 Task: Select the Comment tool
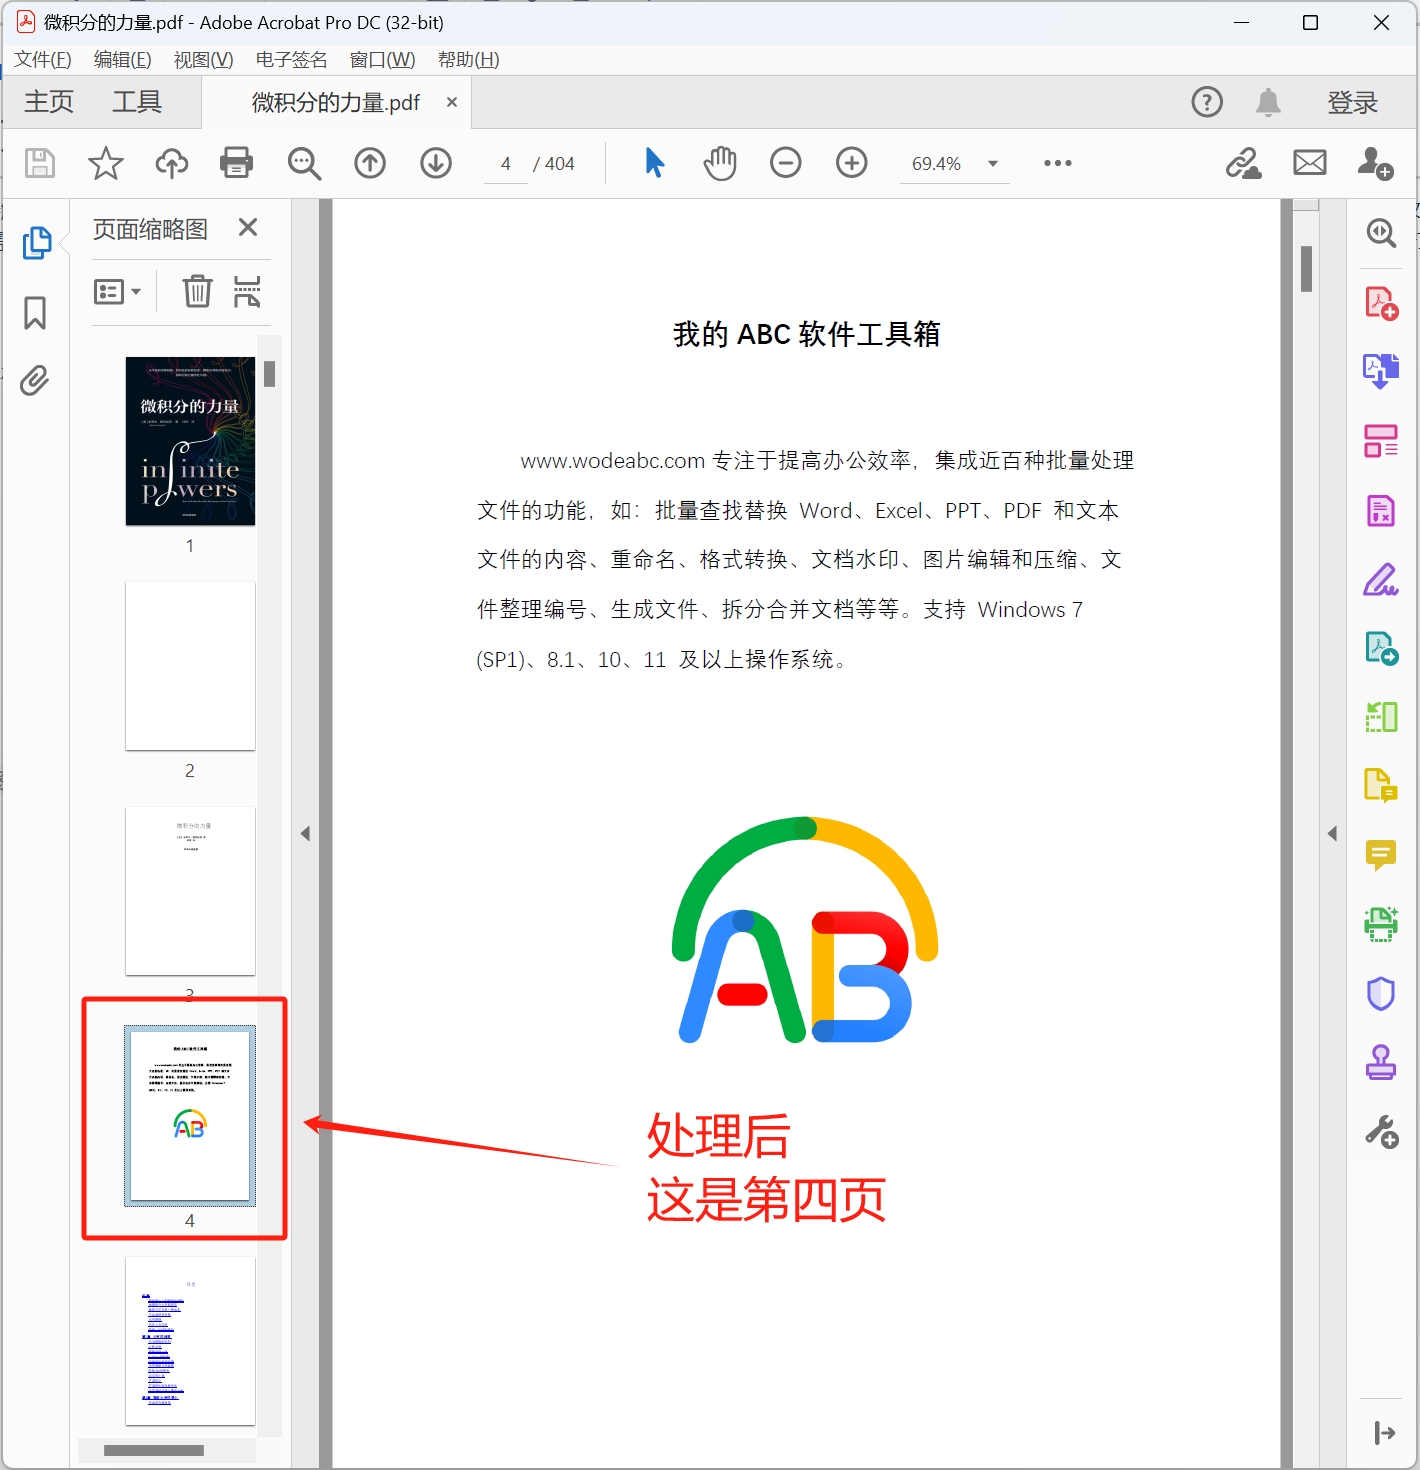[x=1381, y=856]
